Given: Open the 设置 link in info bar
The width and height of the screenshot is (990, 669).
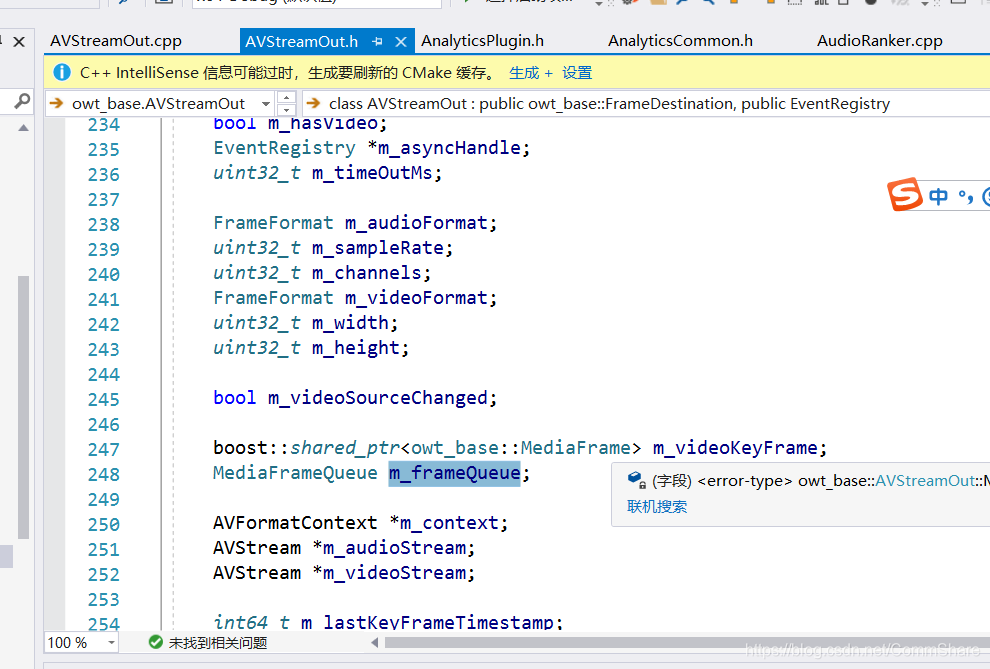Looking at the screenshot, I should (577, 73).
